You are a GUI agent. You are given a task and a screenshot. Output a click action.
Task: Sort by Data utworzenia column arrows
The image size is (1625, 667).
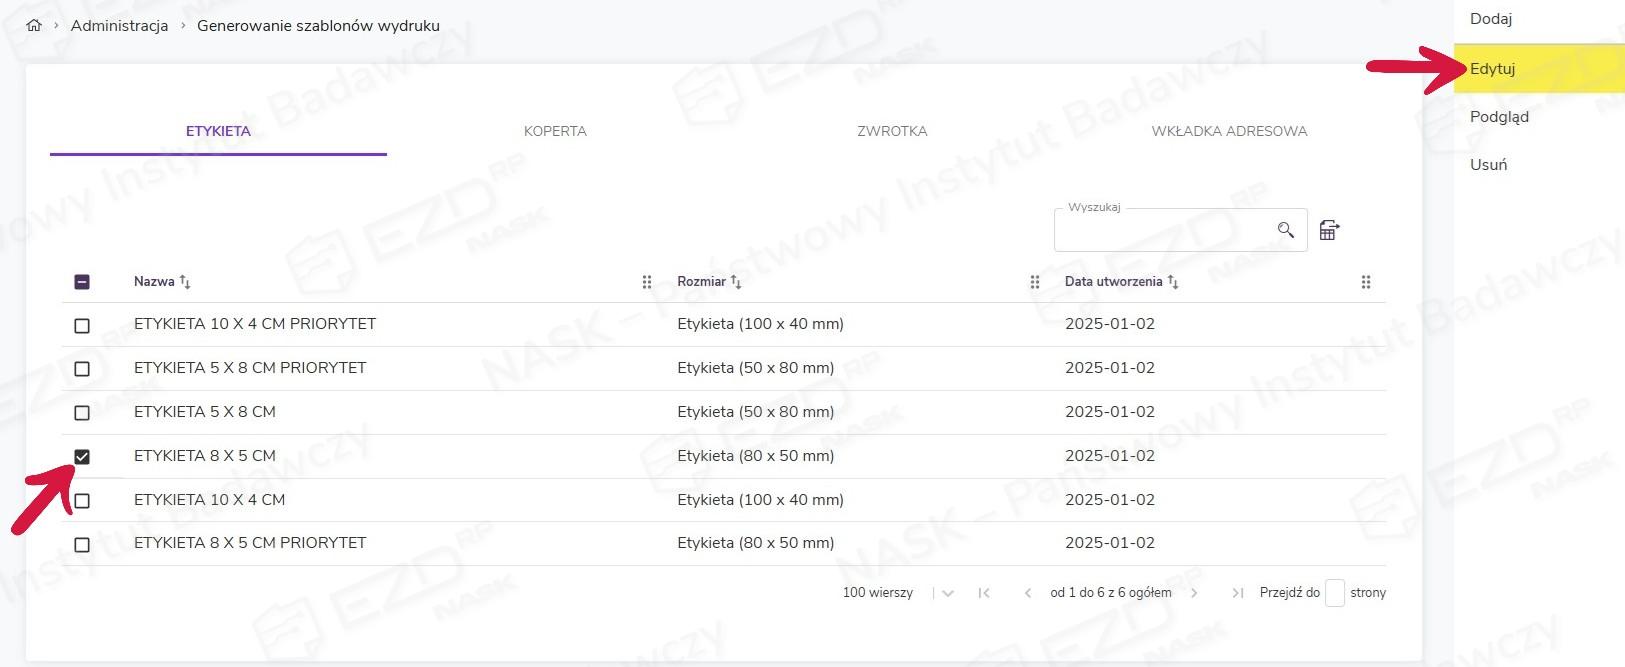click(1173, 283)
